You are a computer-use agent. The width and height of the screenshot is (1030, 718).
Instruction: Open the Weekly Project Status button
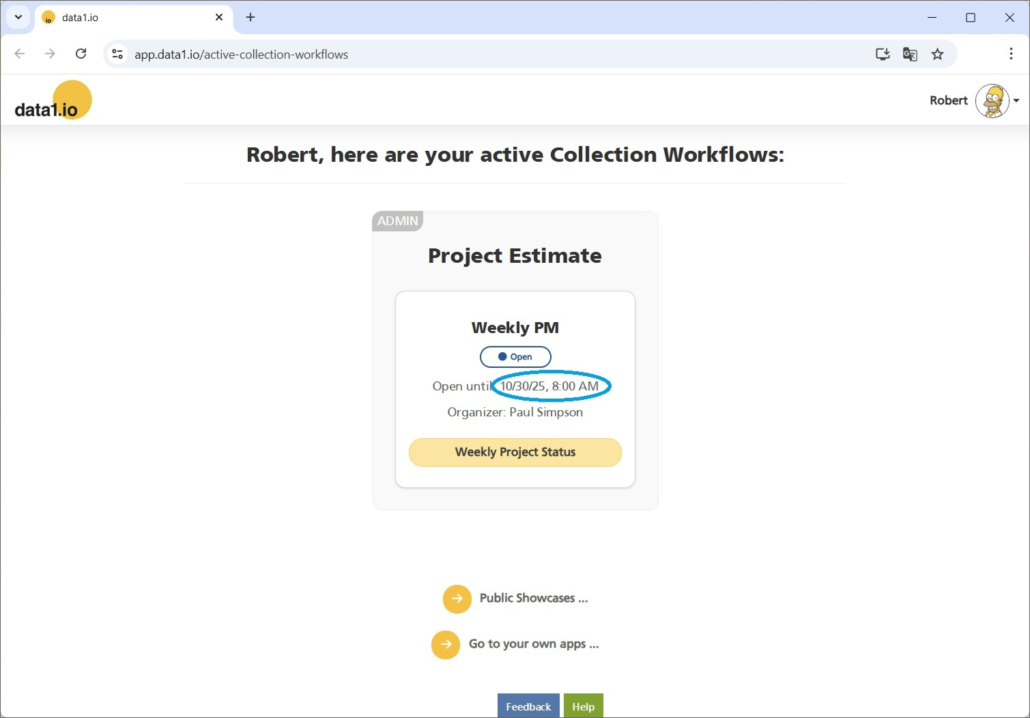[x=515, y=452]
